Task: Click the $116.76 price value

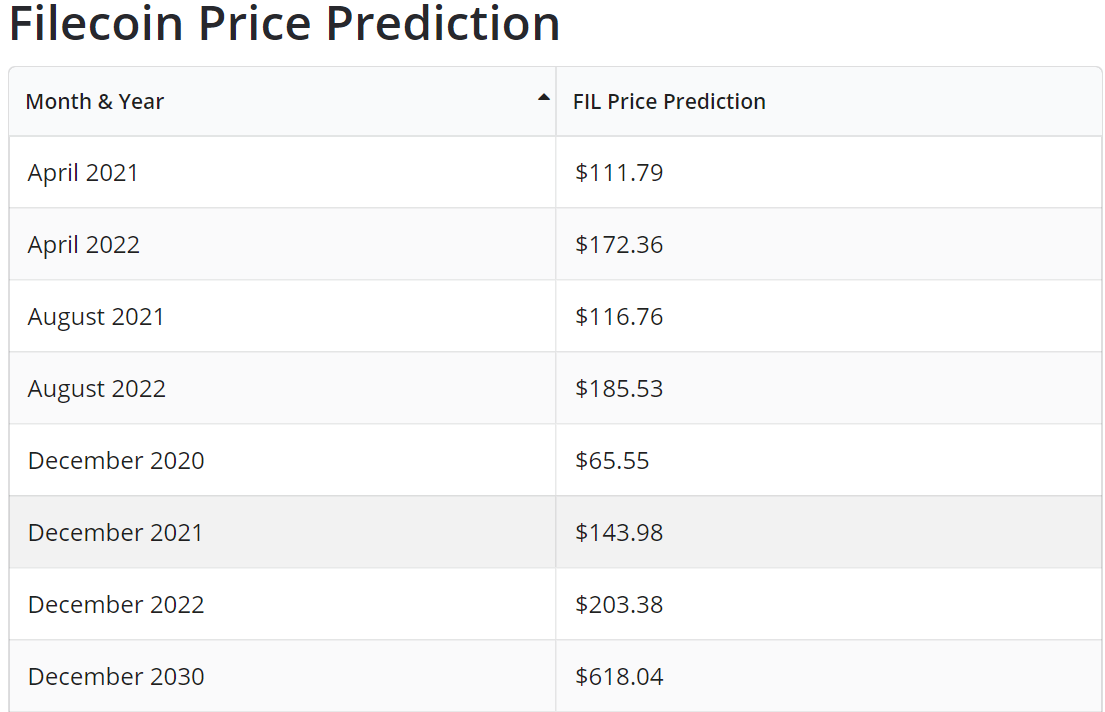Action: [x=619, y=317]
